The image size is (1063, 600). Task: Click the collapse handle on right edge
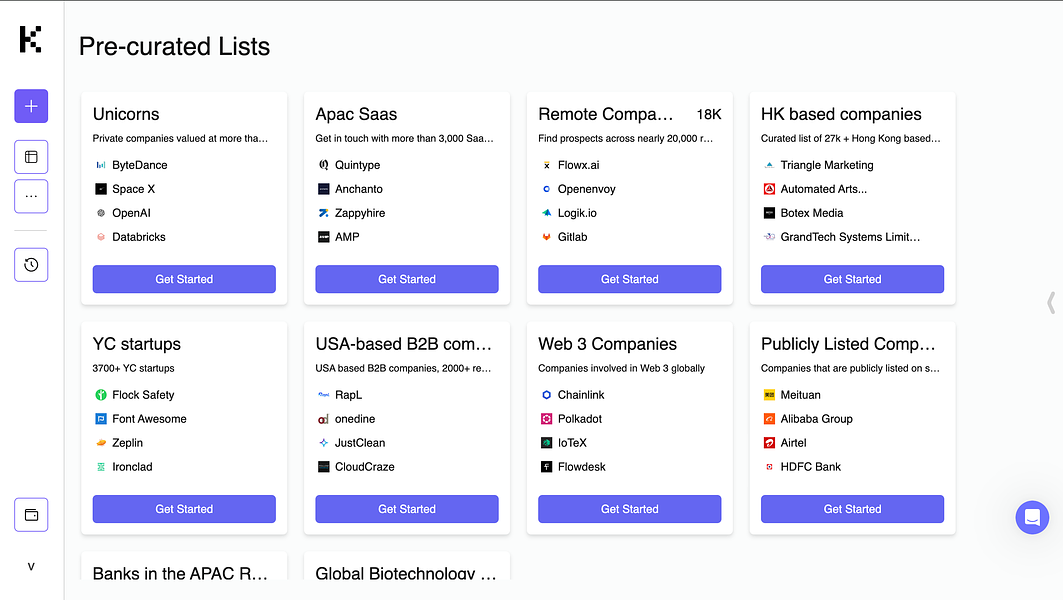1051,302
